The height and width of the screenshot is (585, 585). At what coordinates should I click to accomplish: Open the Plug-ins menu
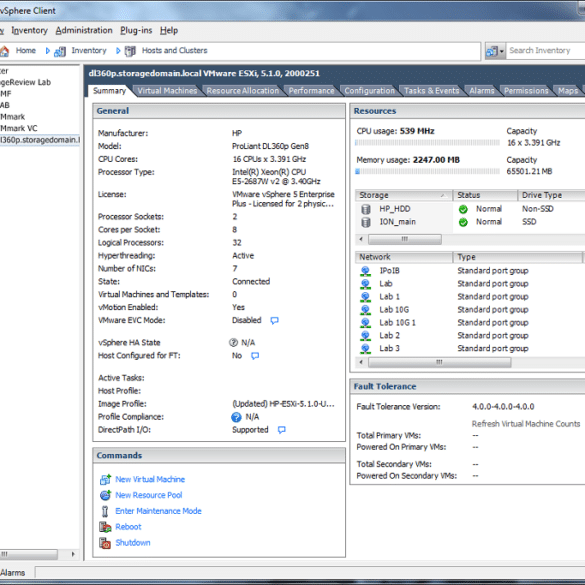(136, 30)
